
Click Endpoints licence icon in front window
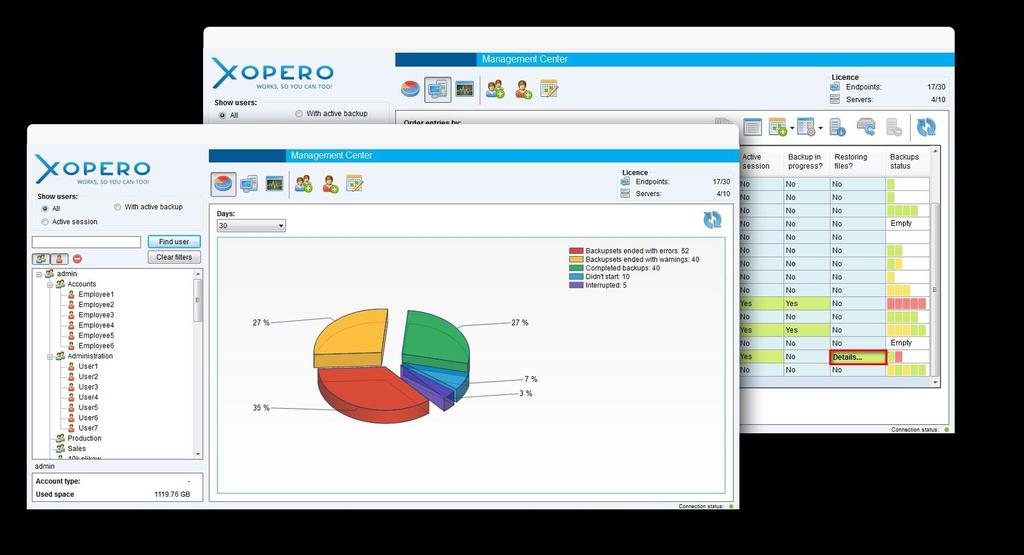coord(625,182)
